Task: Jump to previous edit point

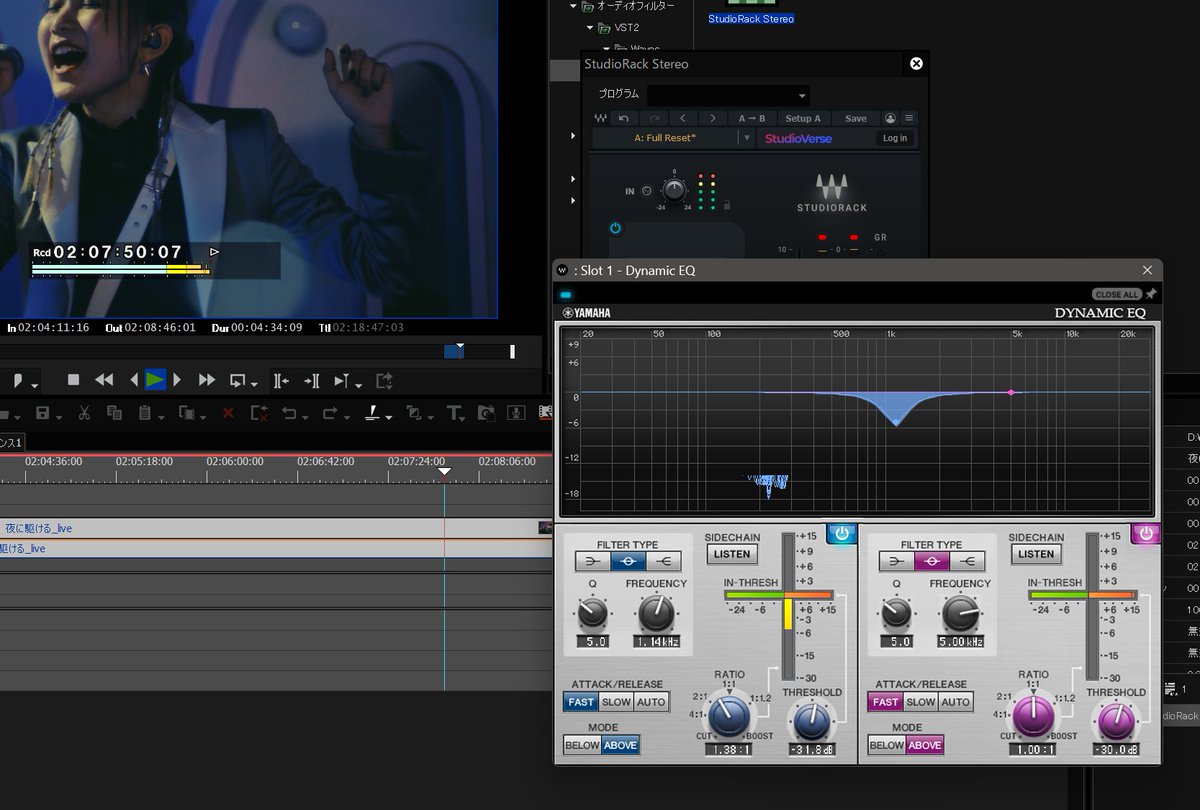Action: 281,380
